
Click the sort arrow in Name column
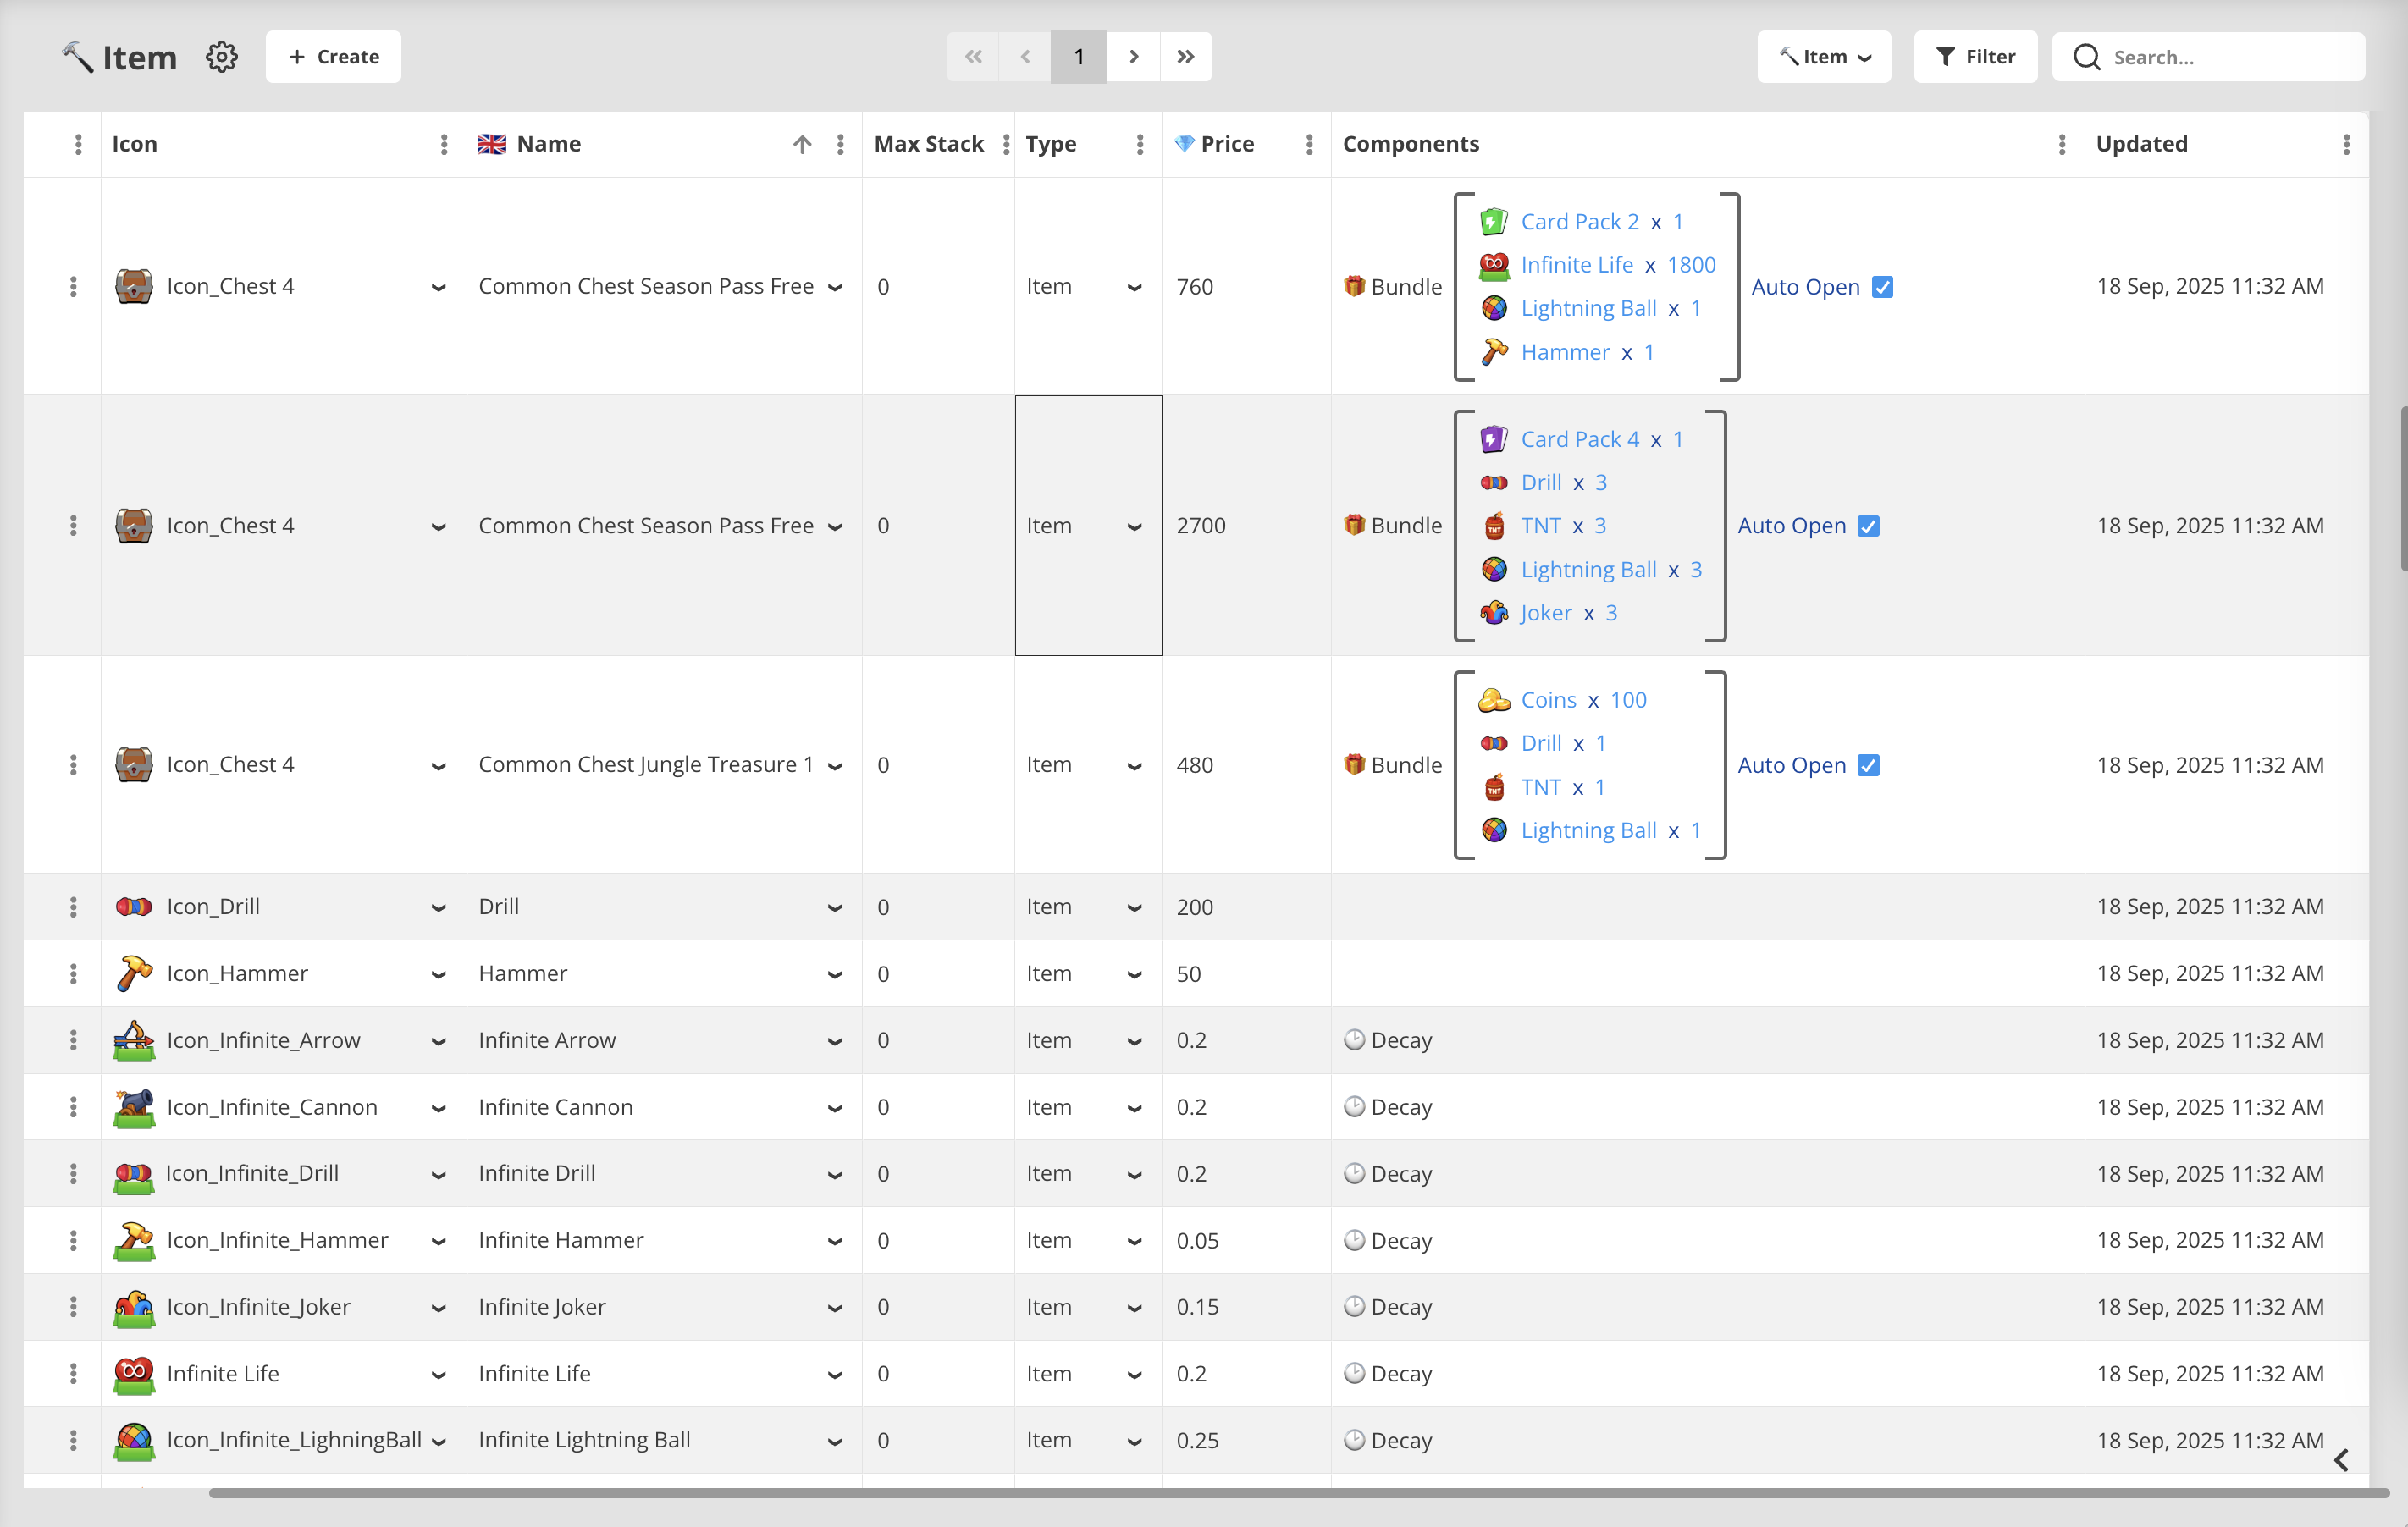point(802,144)
